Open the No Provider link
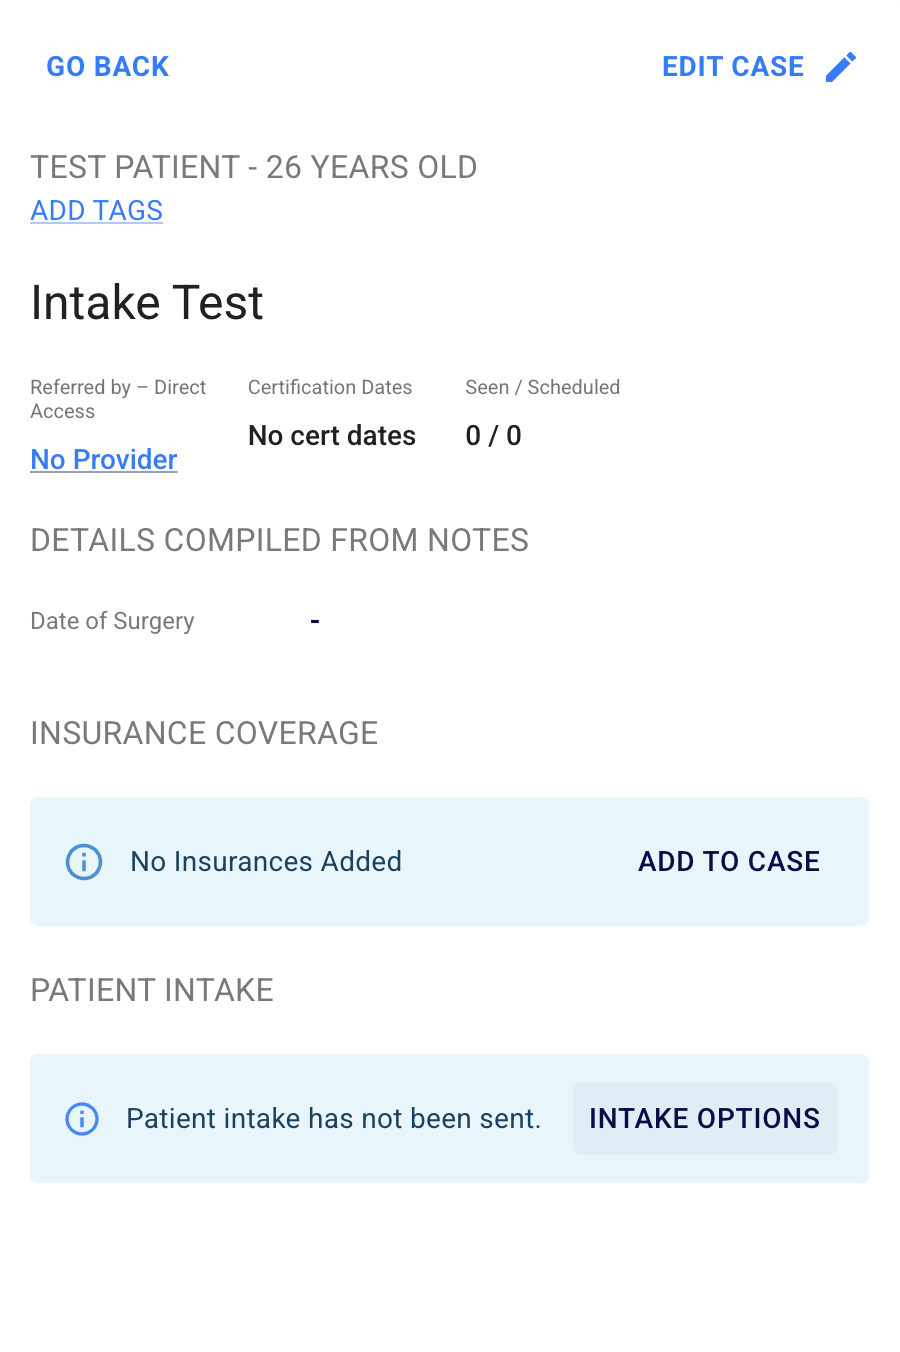The width and height of the screenshot is (900, 1352). tap(104, 459)
